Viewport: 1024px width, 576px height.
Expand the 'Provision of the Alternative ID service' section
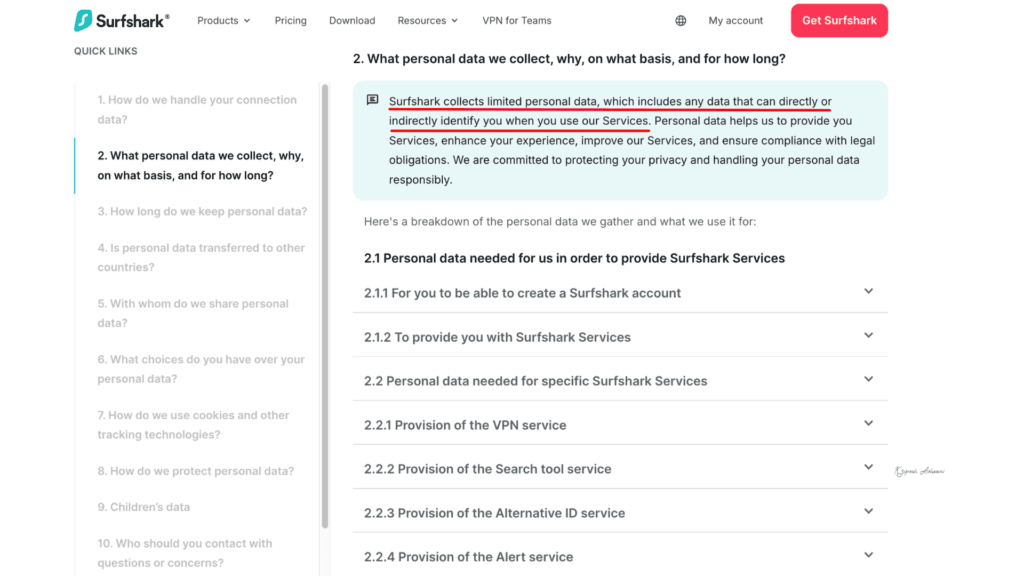point(869,512)
